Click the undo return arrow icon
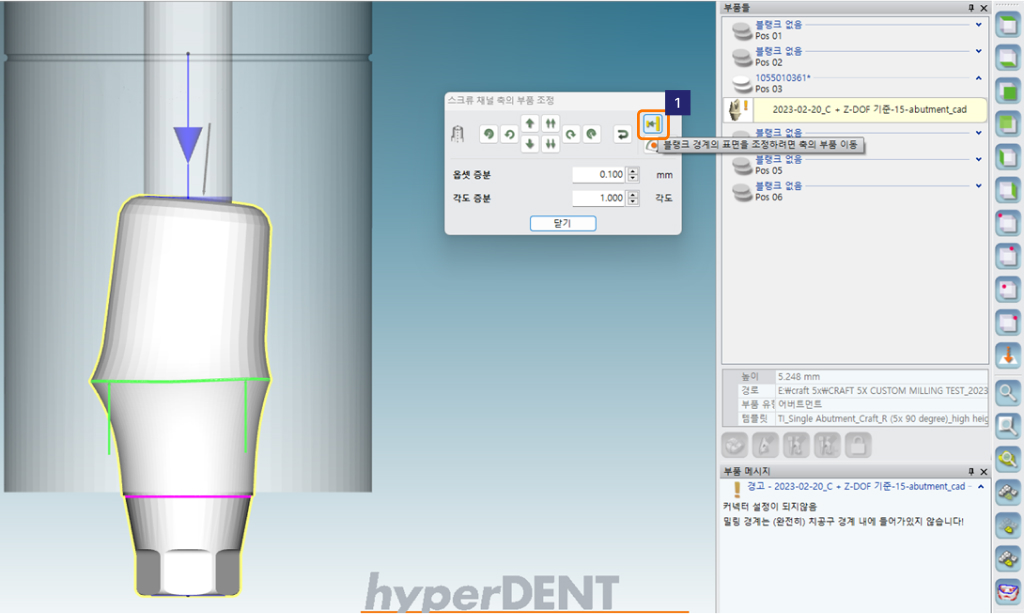This screenshot has width=1024, height=614. 622,134
